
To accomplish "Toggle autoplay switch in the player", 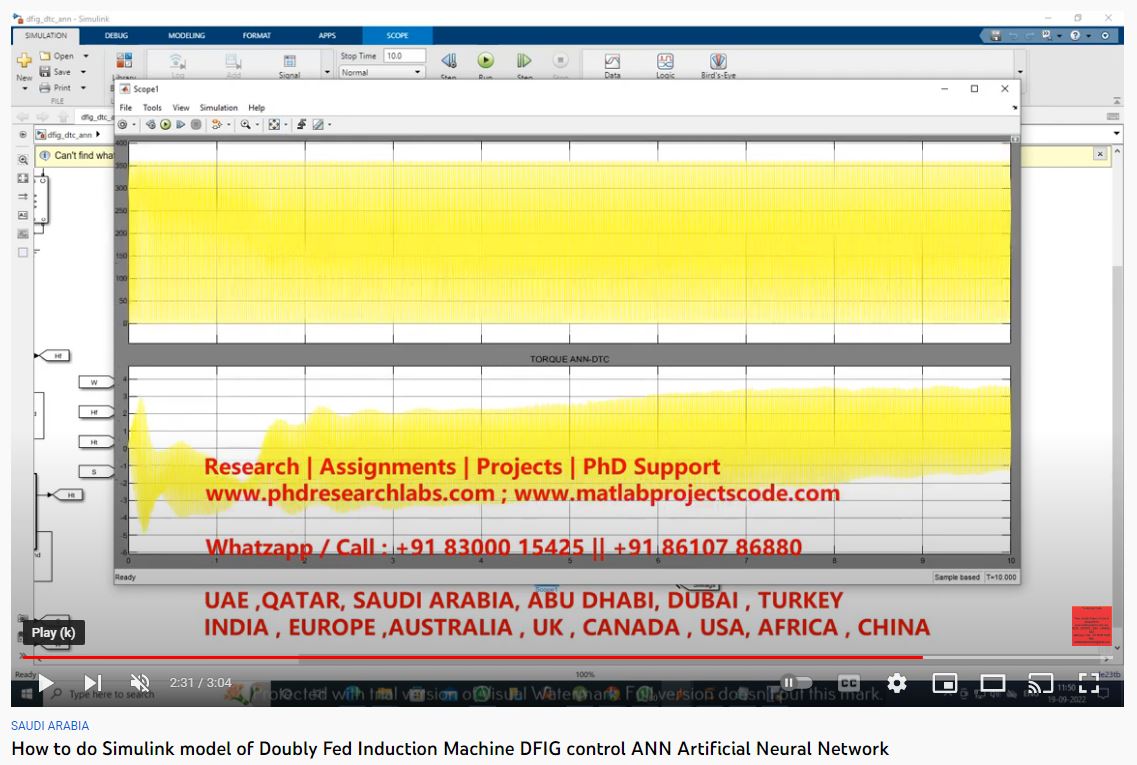I will (795, 683).
